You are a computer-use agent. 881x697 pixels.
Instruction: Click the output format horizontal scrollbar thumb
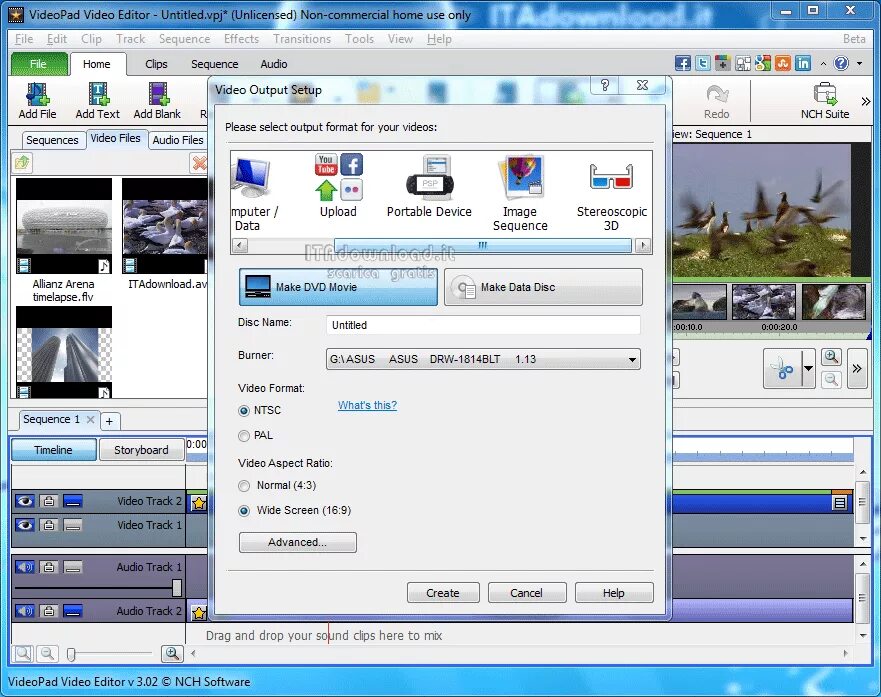pos(483,245)
